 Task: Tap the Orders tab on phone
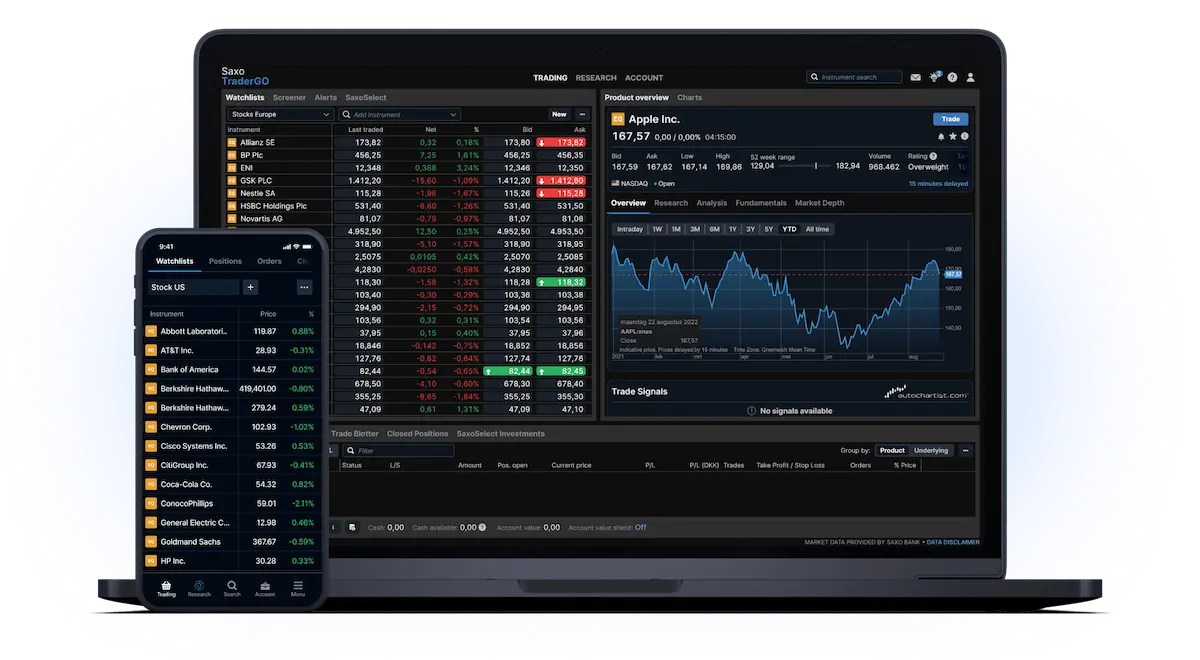click(269, 261)
